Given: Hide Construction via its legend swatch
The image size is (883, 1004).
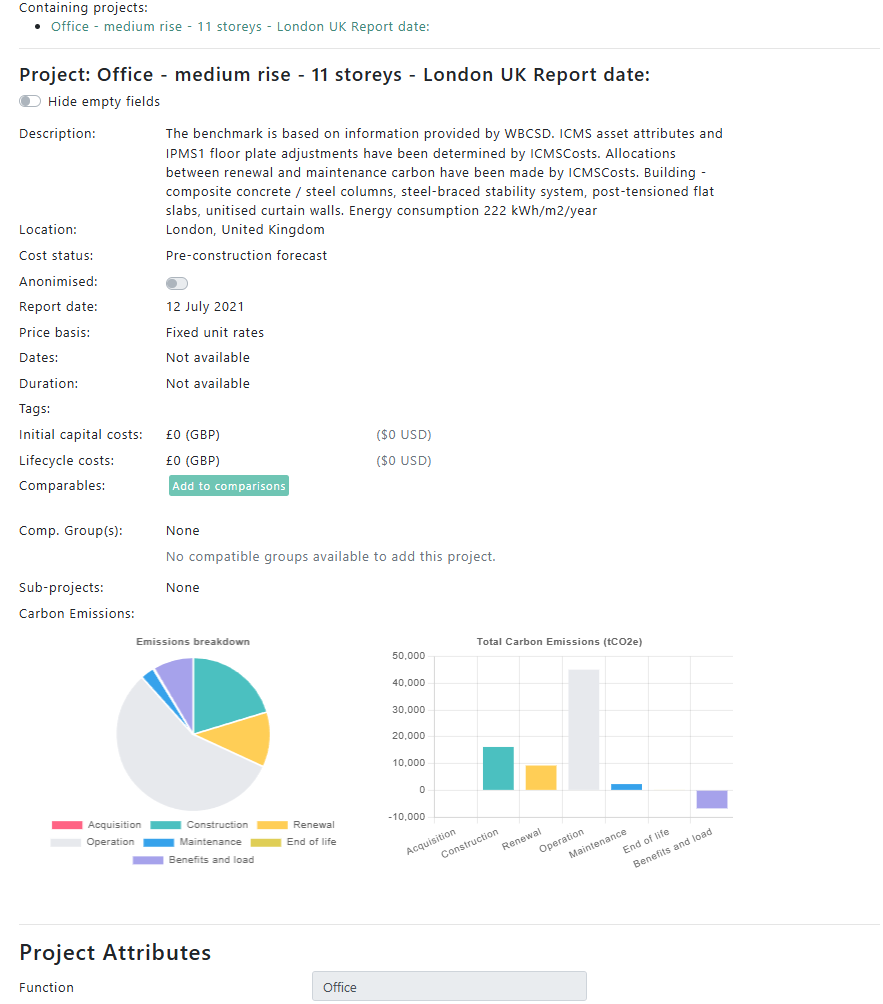Looking at the screenshot, I should coord(166,825).
